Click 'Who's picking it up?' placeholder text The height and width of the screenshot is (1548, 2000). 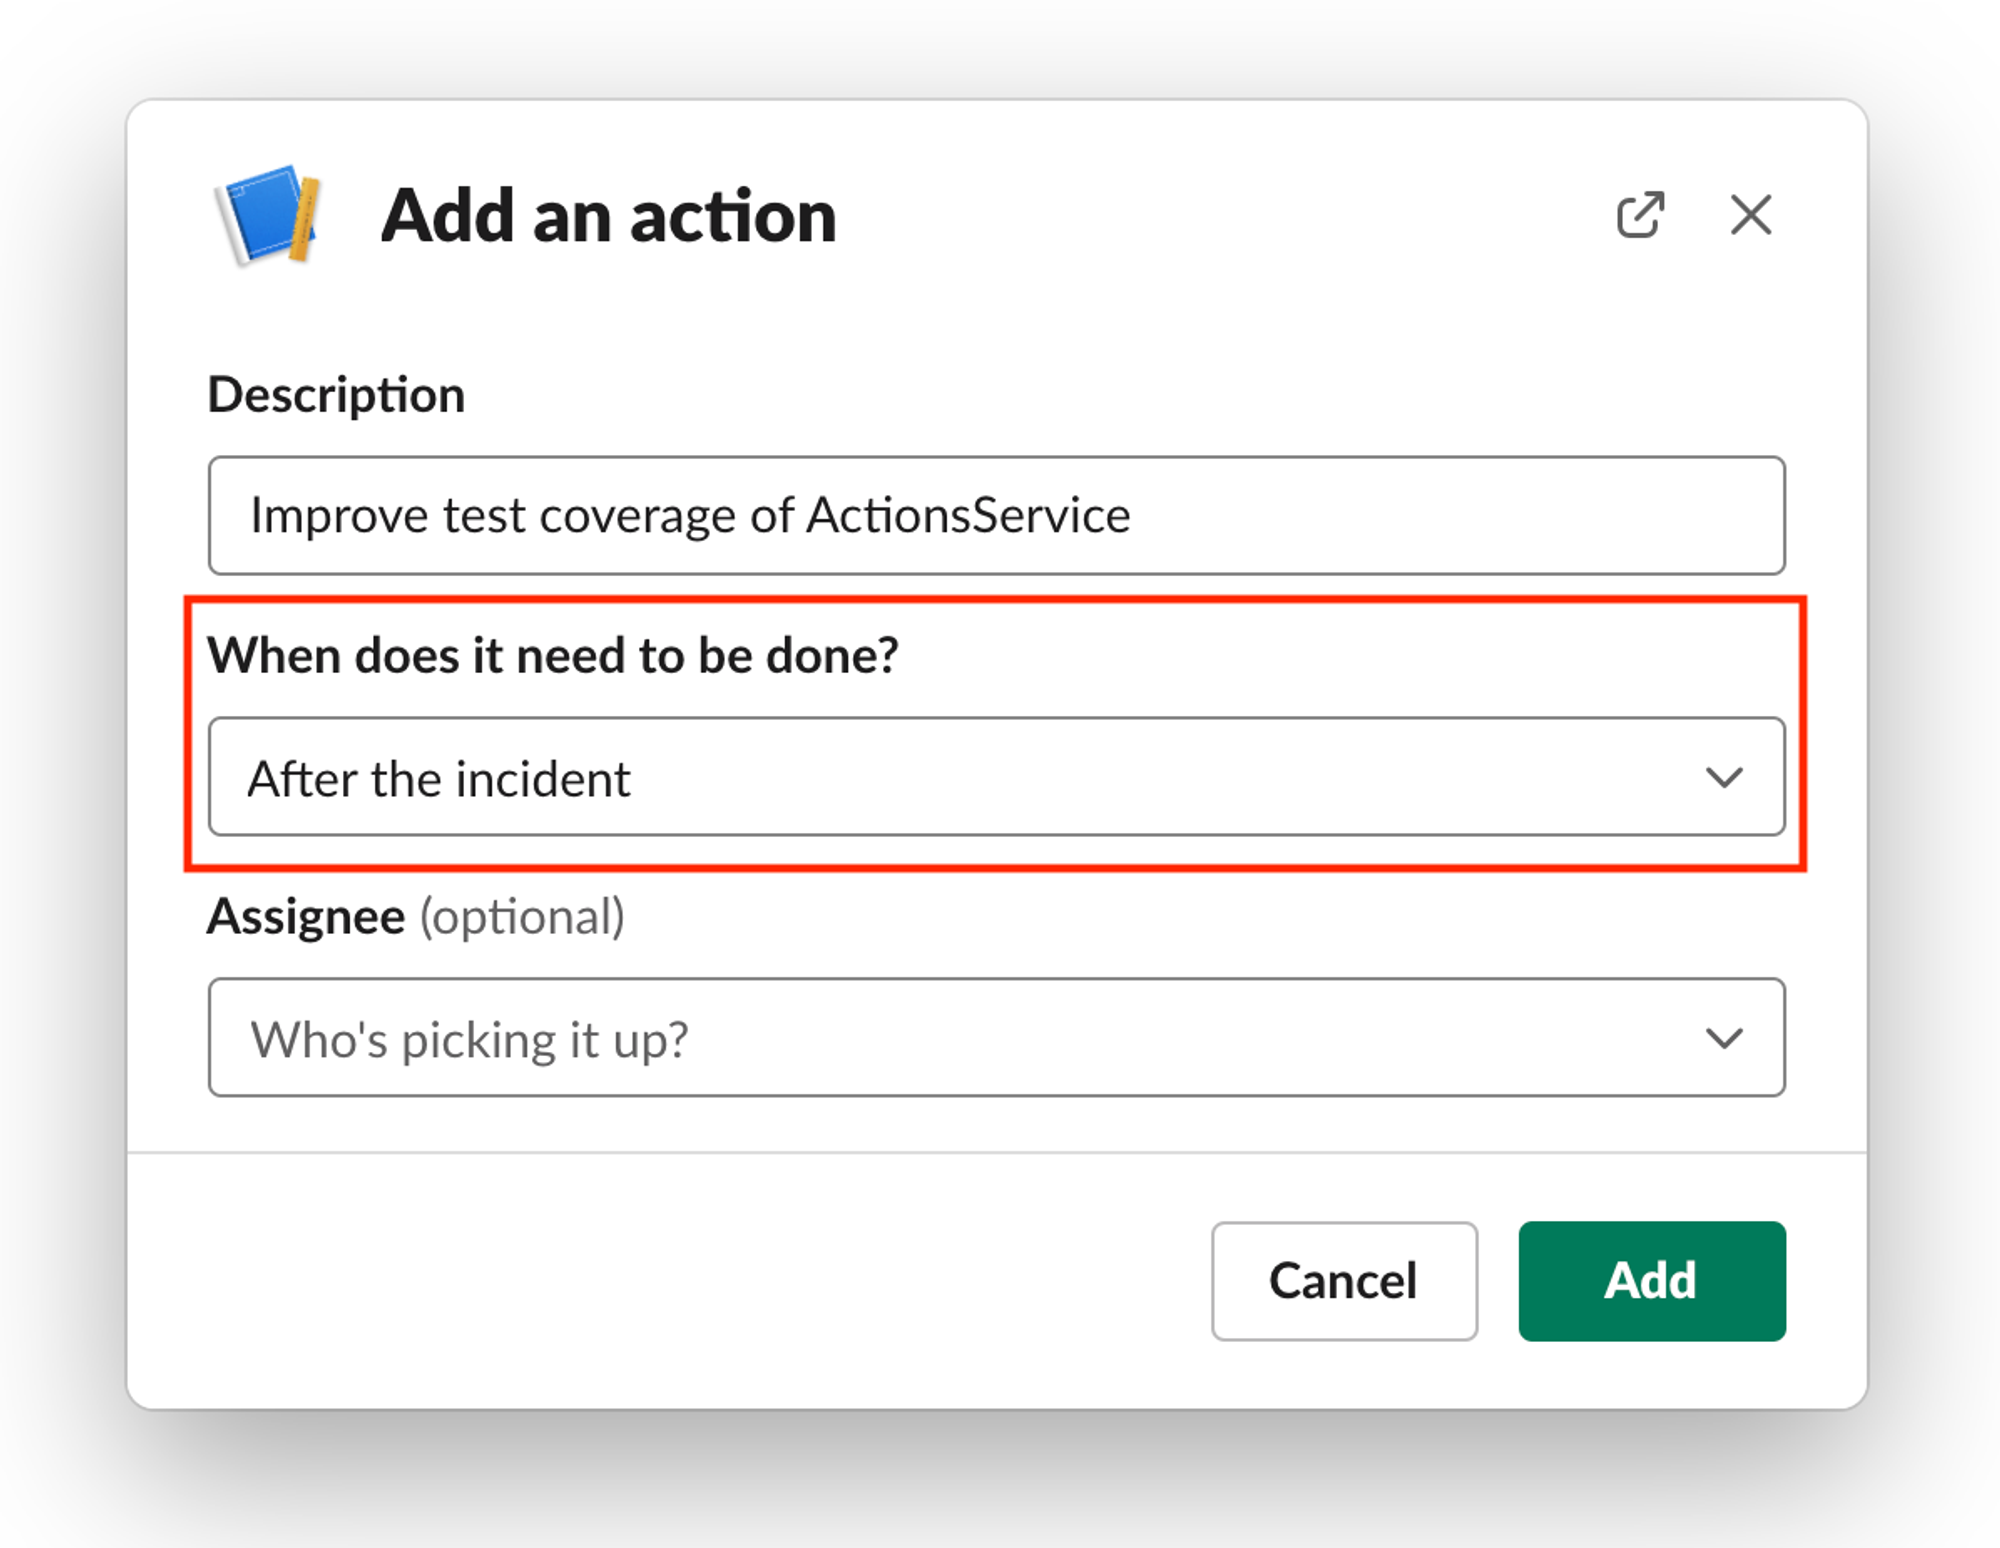469,1040
